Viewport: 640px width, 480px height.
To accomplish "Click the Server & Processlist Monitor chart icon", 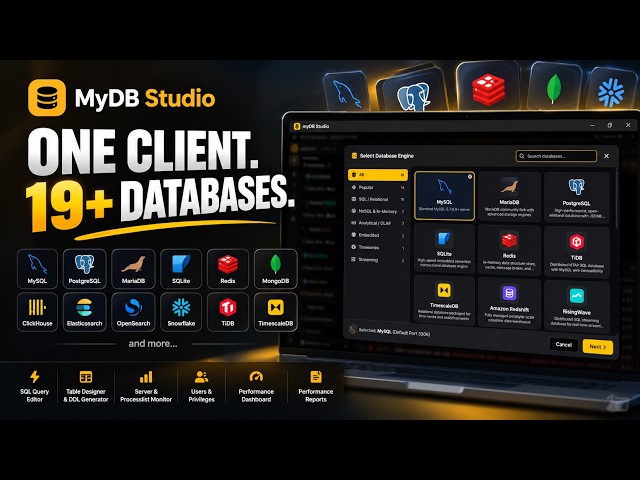I will [x=146, y=377].
